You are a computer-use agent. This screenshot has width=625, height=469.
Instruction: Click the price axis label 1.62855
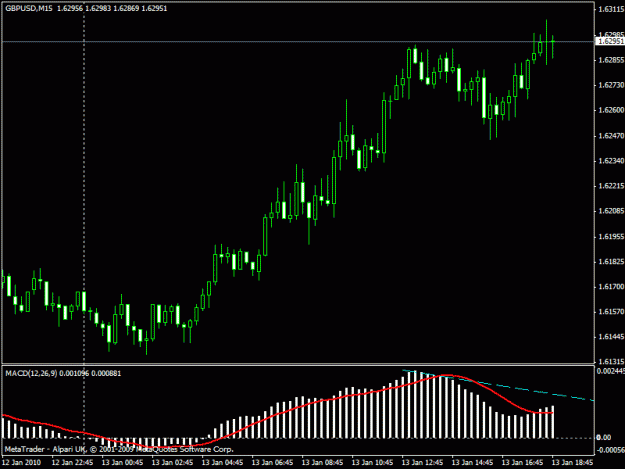[x=611, y=60]
